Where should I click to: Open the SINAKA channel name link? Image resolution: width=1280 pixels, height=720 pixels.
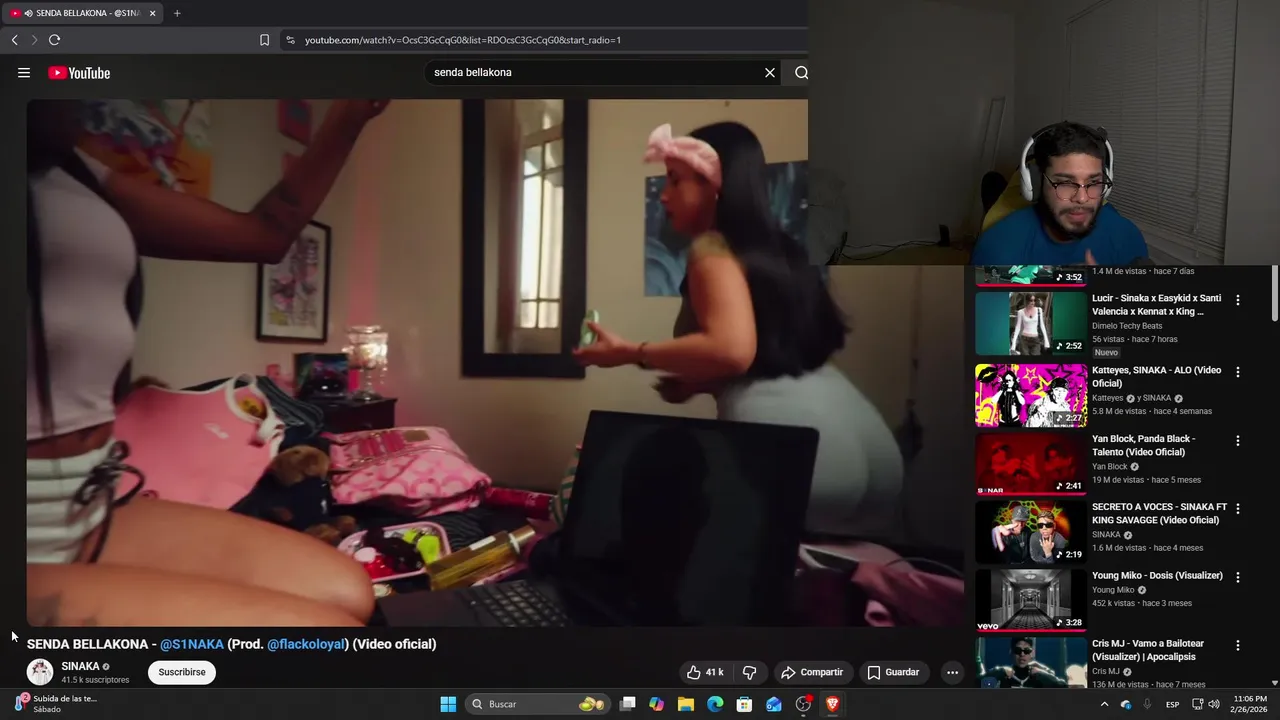[x=80, y=666]
